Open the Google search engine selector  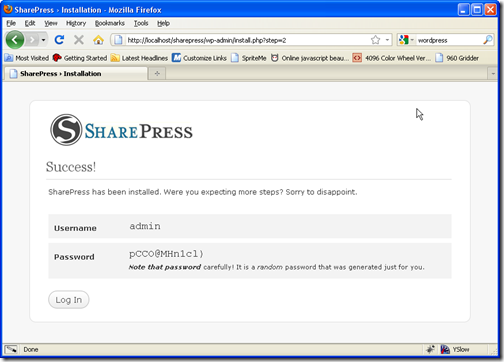[x=406, y=40]
